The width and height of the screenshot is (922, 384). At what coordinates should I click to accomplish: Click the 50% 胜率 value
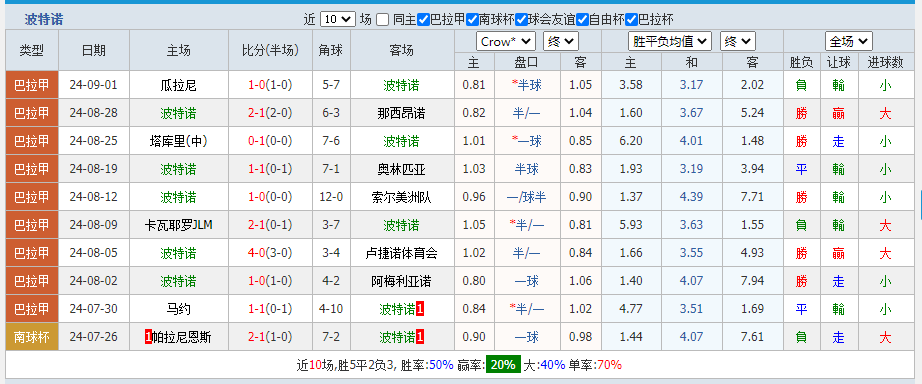(441, 365)
